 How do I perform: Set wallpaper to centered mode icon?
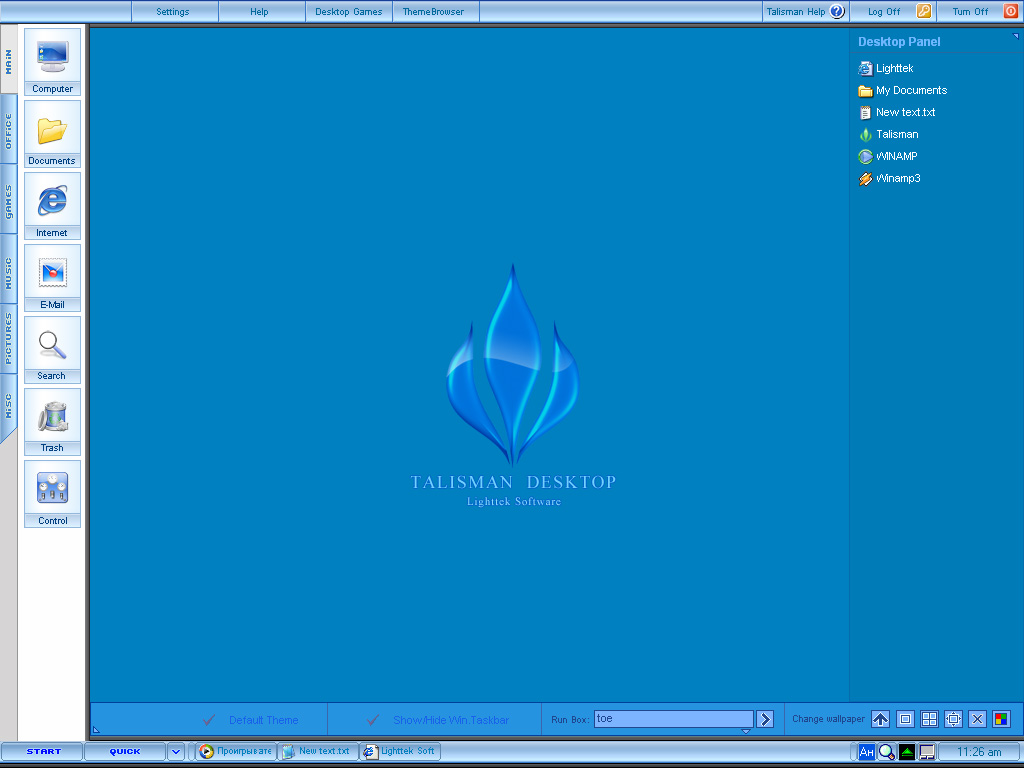click(x=905, y=719)
